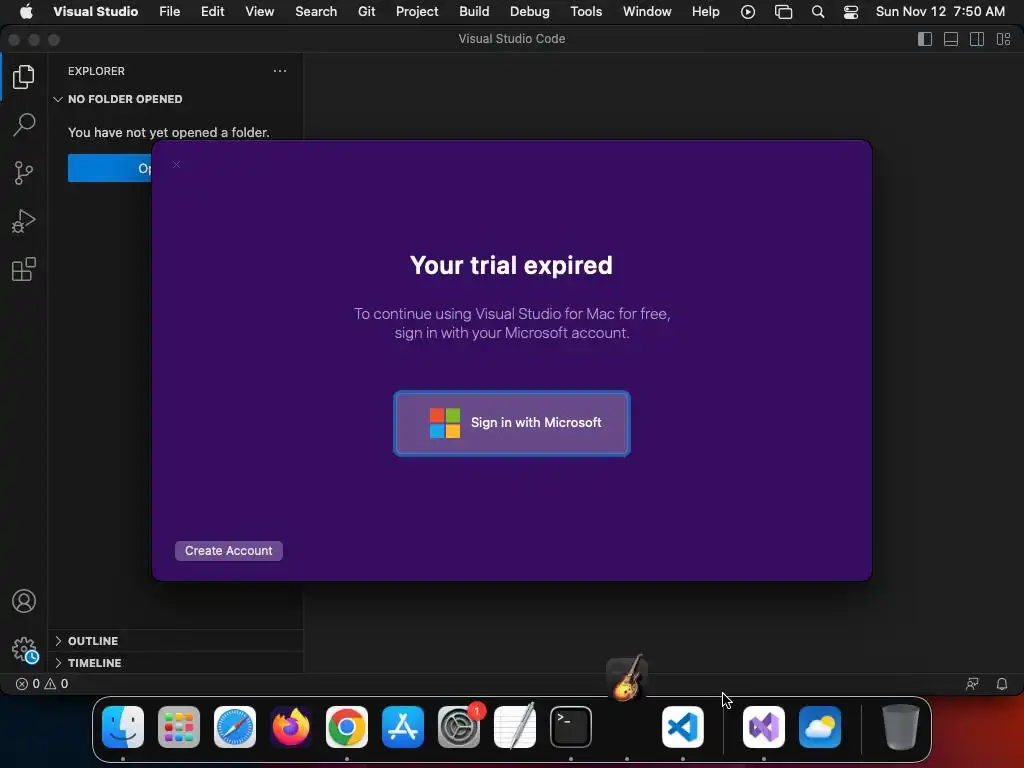Image resolution: width=1024 pixels, height=768 pixels.
Task: Open the Accounts menu icon
Action: pyautogui.click(x=24, y=601)
